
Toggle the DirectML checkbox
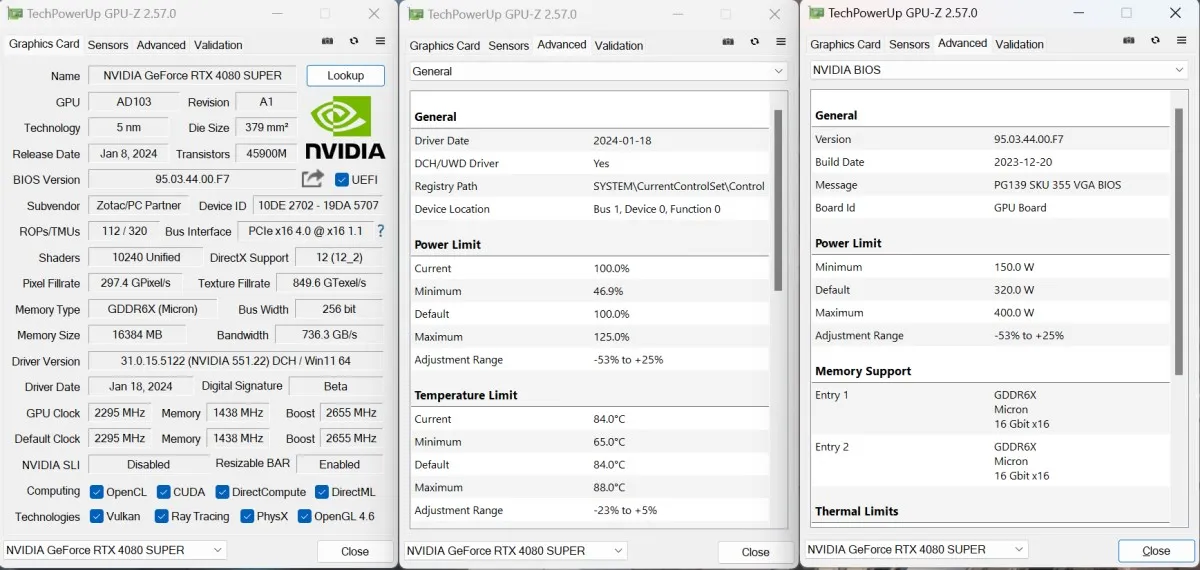[322, 492]
